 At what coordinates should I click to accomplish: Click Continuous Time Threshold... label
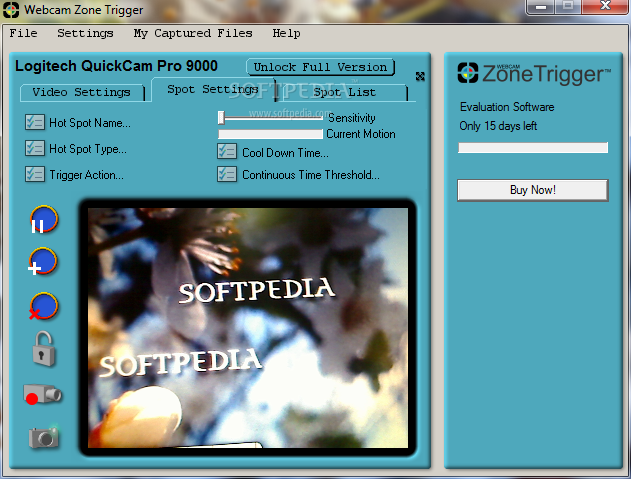coord(311,175)
